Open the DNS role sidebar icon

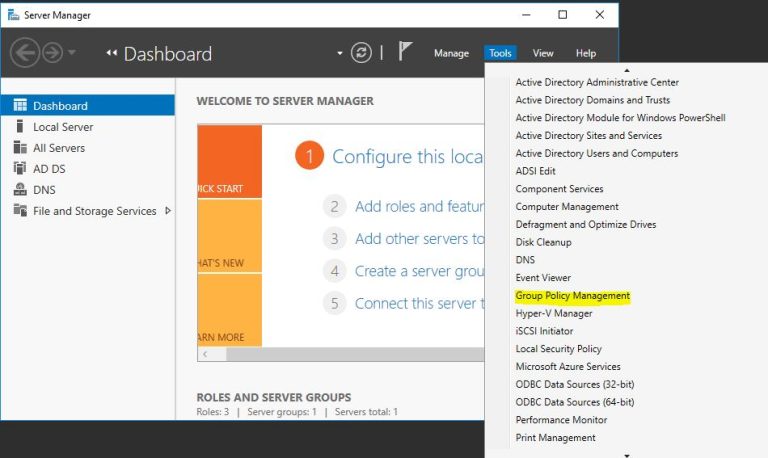pos(20,190)
